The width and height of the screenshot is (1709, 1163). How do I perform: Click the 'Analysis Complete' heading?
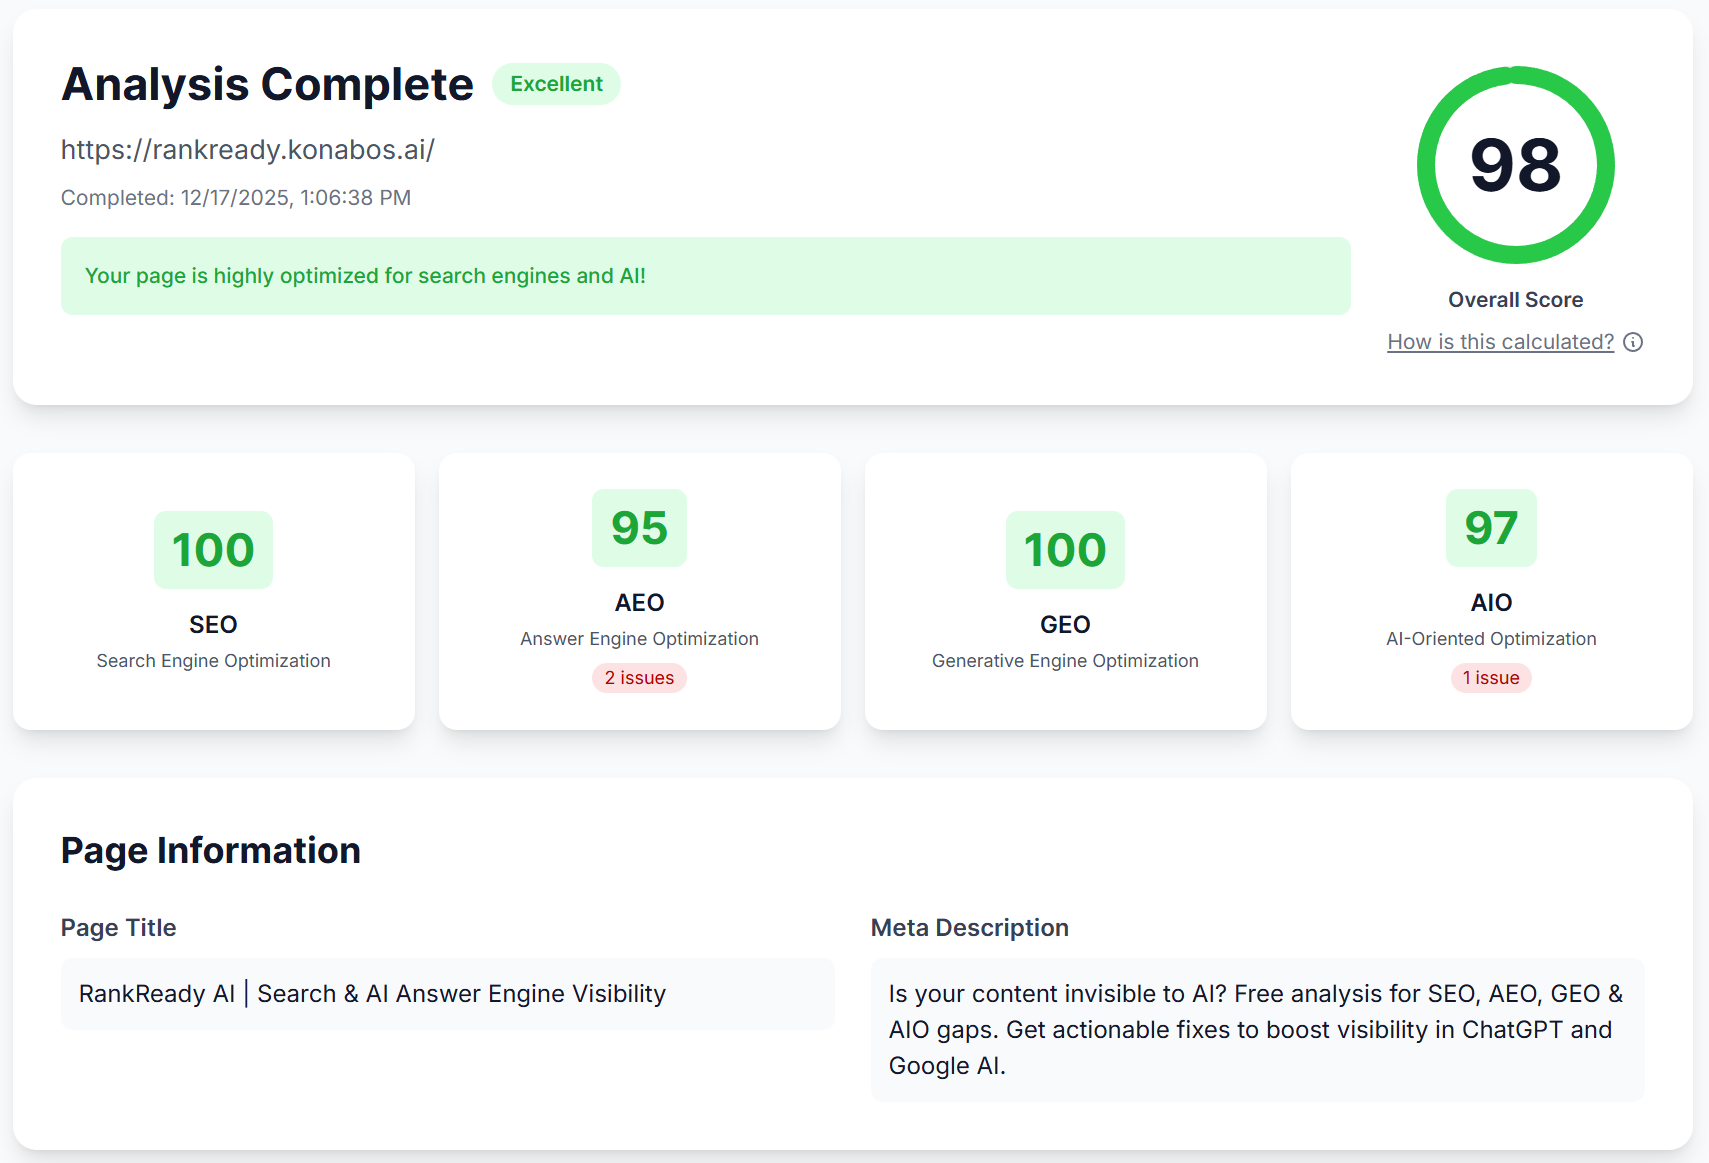(x=267, y=85)
